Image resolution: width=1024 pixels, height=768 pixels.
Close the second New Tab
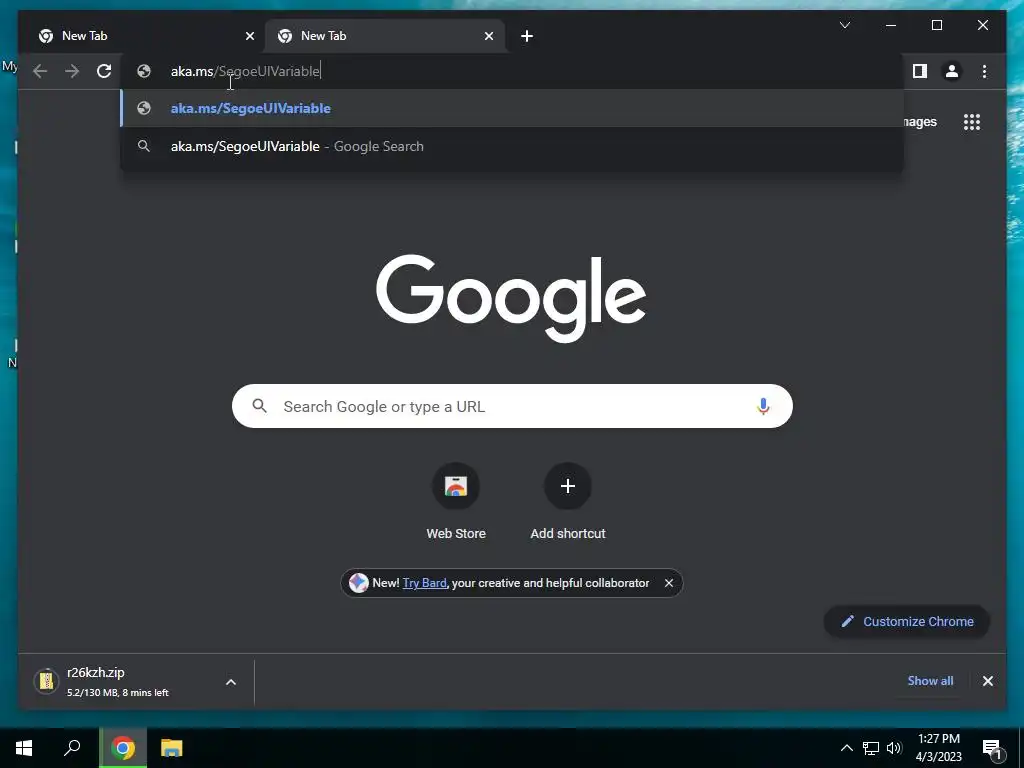(488, 37)
